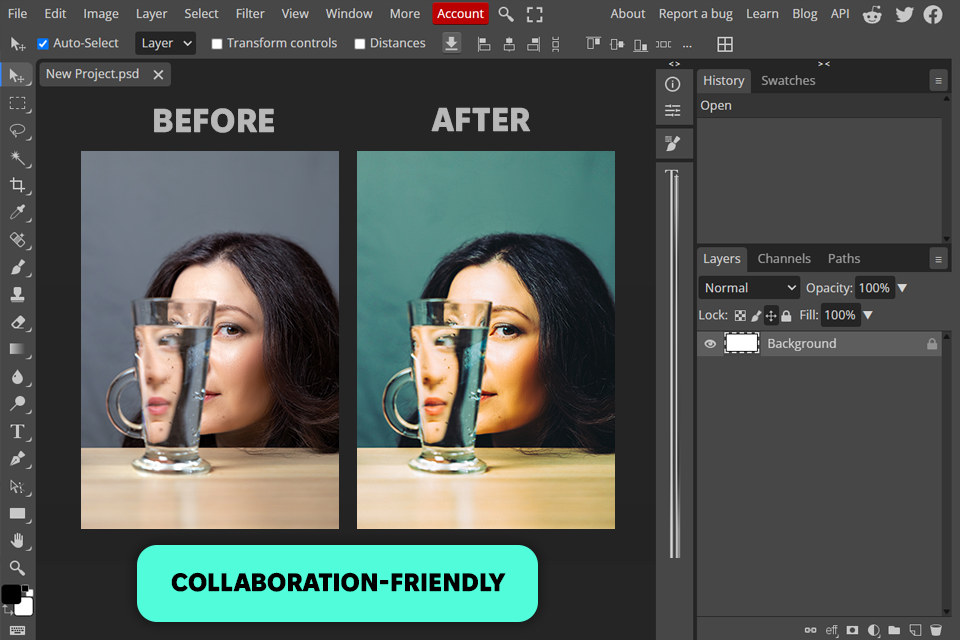The image size is (960, 640).
Task: Open the Layer auto-select dropdown
Action: [x=165, y=44]
